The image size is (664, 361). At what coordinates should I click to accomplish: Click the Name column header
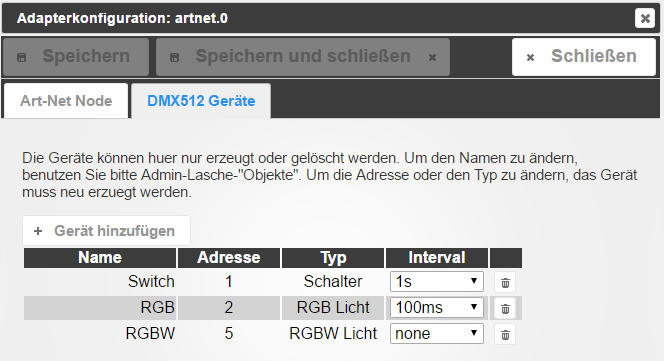[x=100, y=258]
